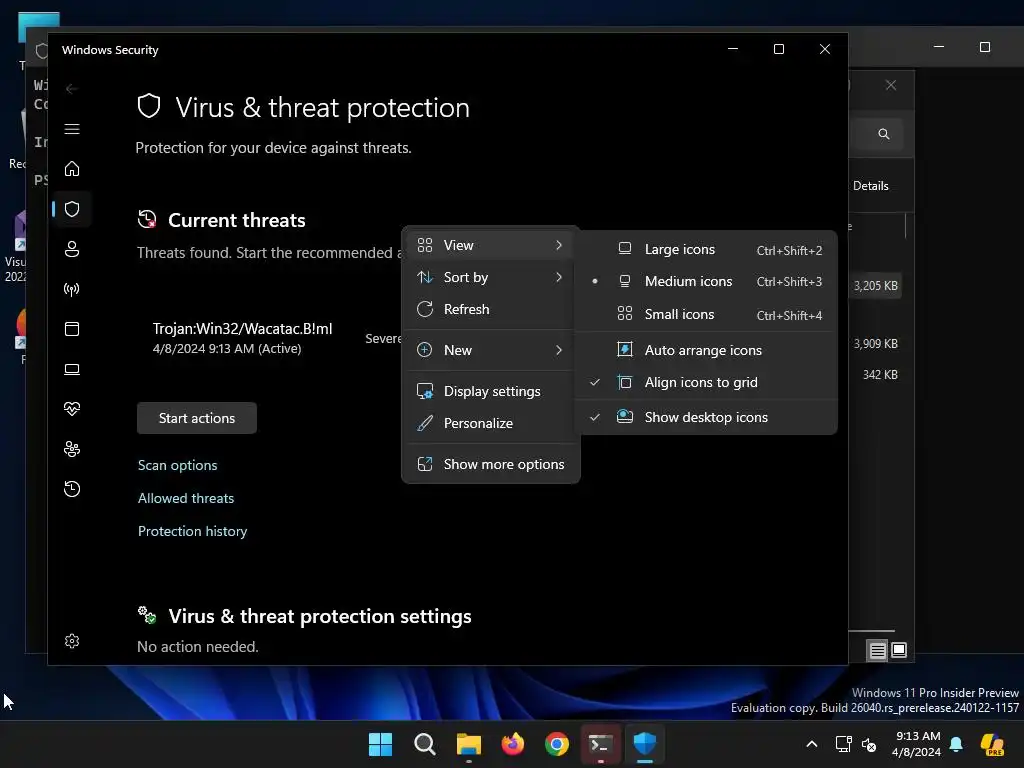Open the Copilot preview icon in taskbar
The height and width of the screenshot is (768, 1024).
[x=992, y=744]
